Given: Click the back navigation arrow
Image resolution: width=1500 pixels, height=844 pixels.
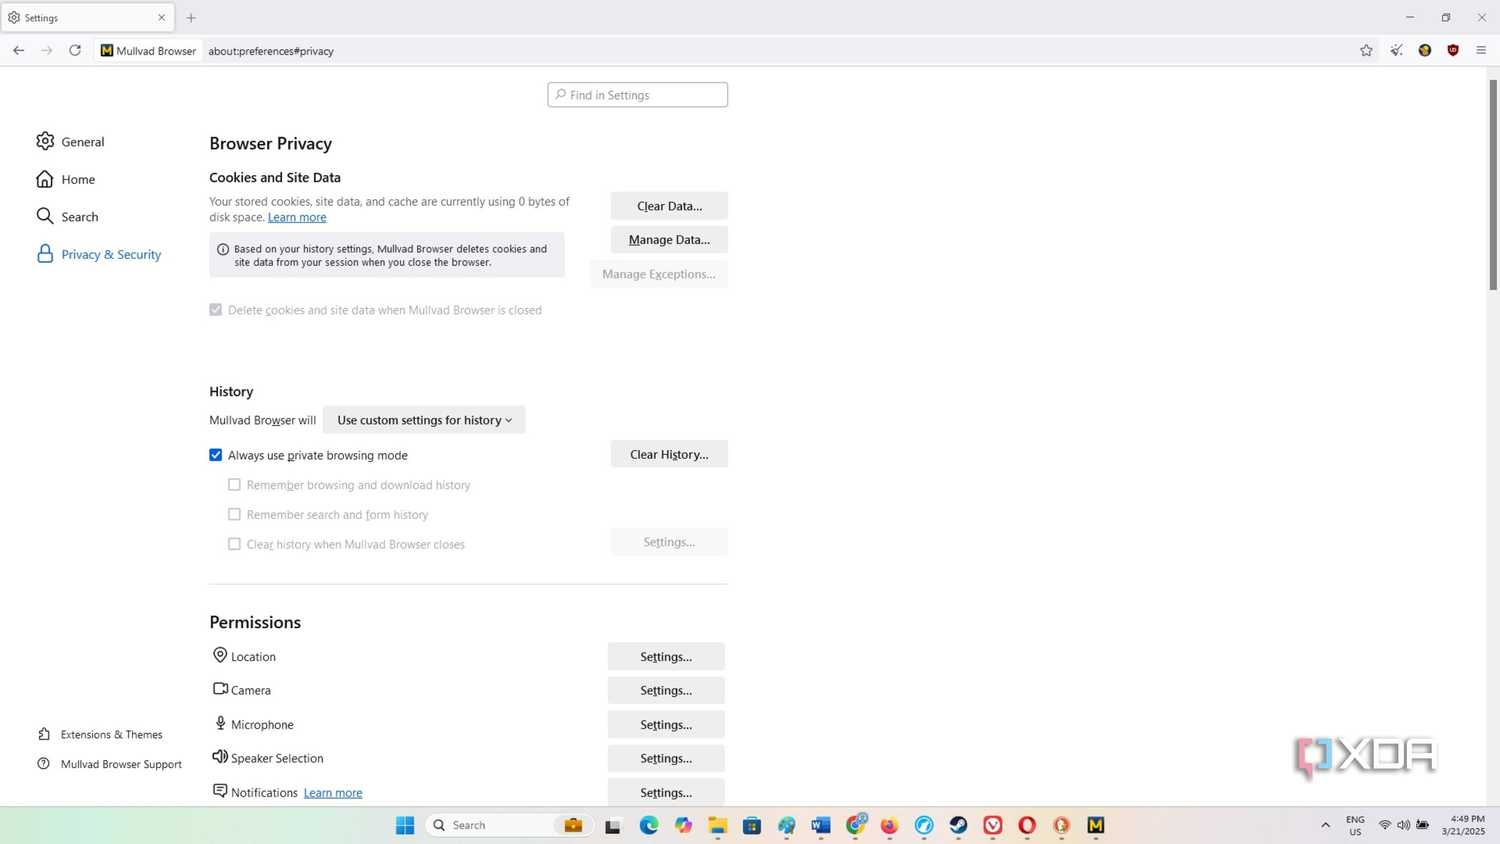Looking at the screenshot, I should [x=18, y=50].
